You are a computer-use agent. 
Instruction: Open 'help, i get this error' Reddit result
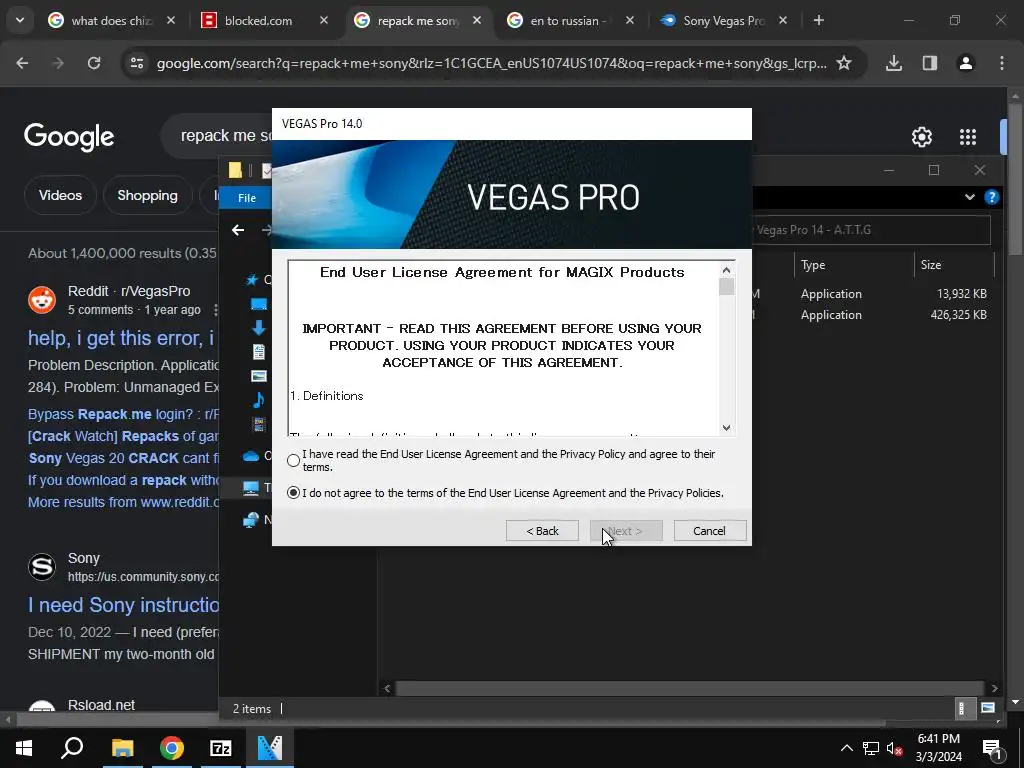tap(121, 338)
